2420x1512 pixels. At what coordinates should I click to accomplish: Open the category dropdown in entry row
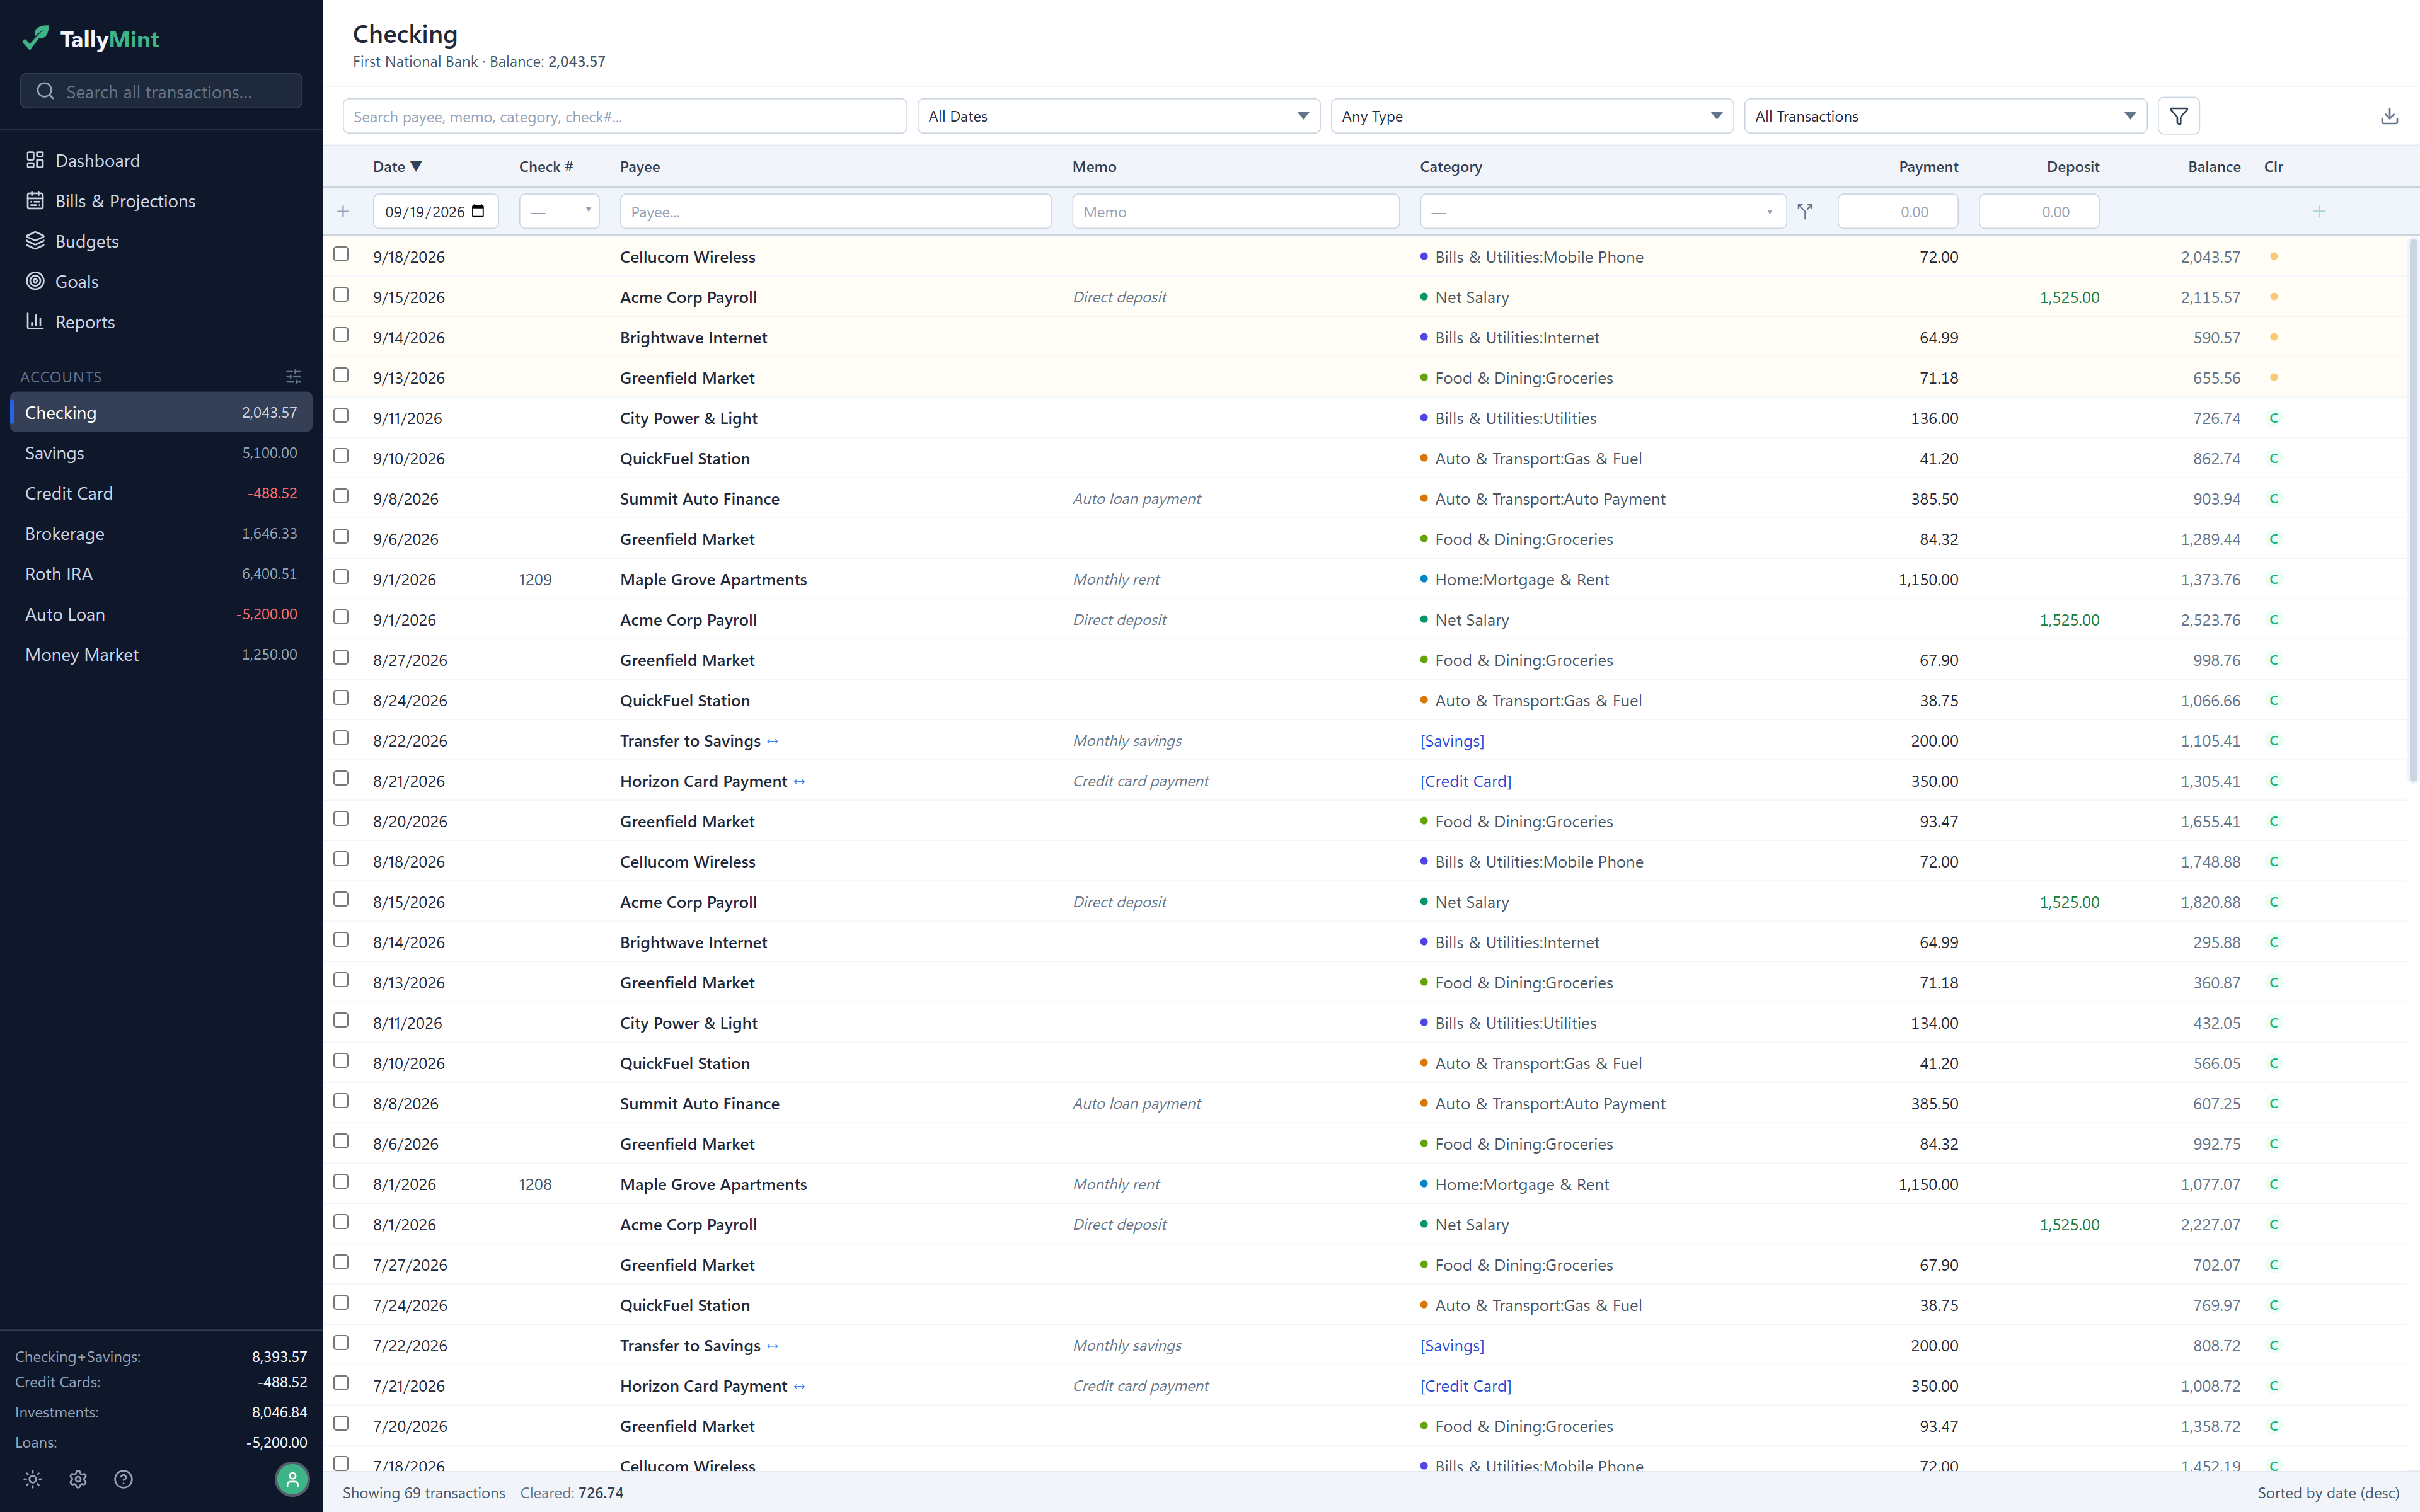coord(1602,211)
